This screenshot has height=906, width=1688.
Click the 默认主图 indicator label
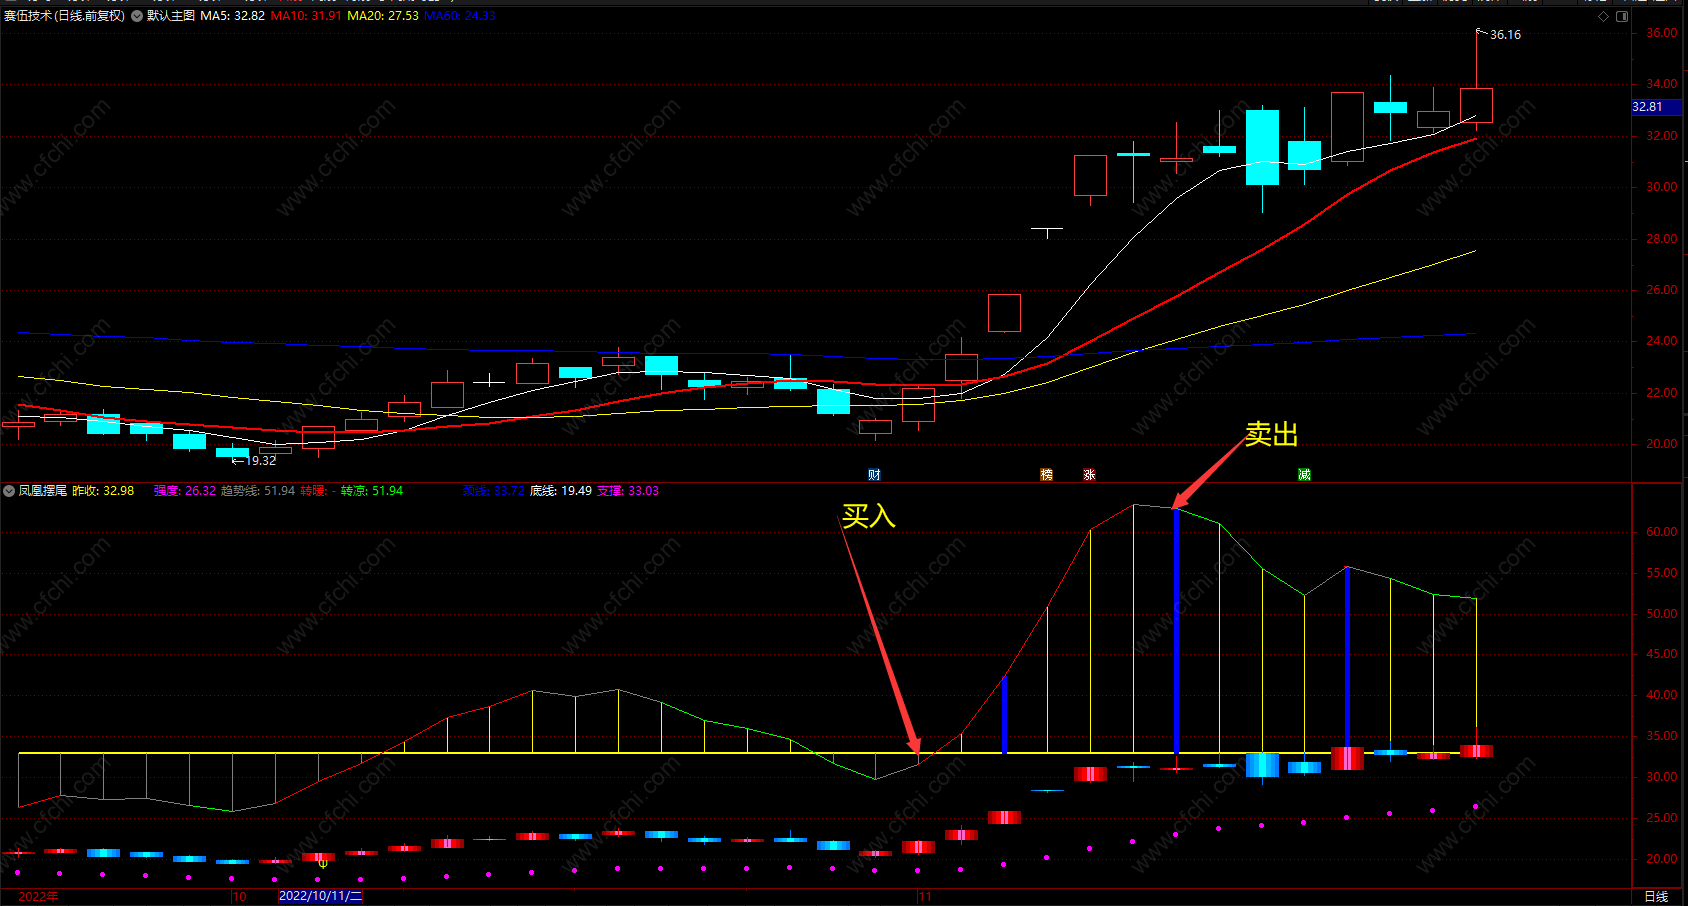point(171,16)
